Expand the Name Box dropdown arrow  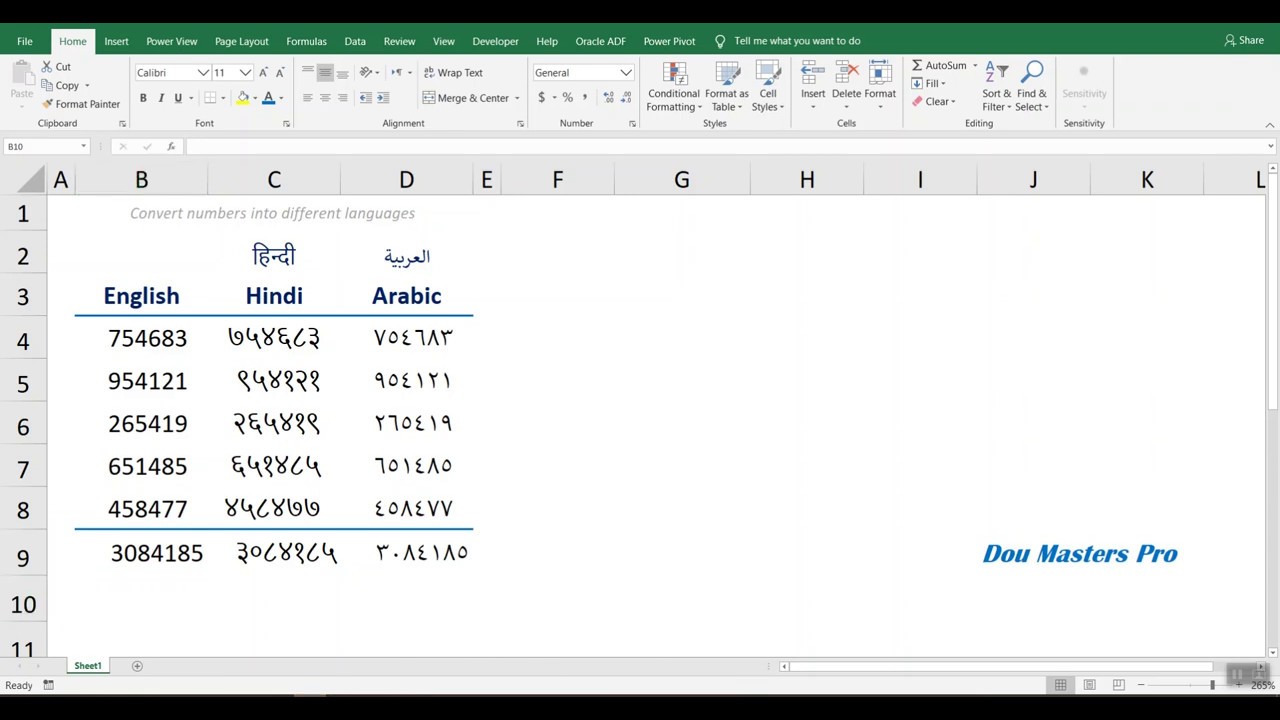click(x=83, y=147)
